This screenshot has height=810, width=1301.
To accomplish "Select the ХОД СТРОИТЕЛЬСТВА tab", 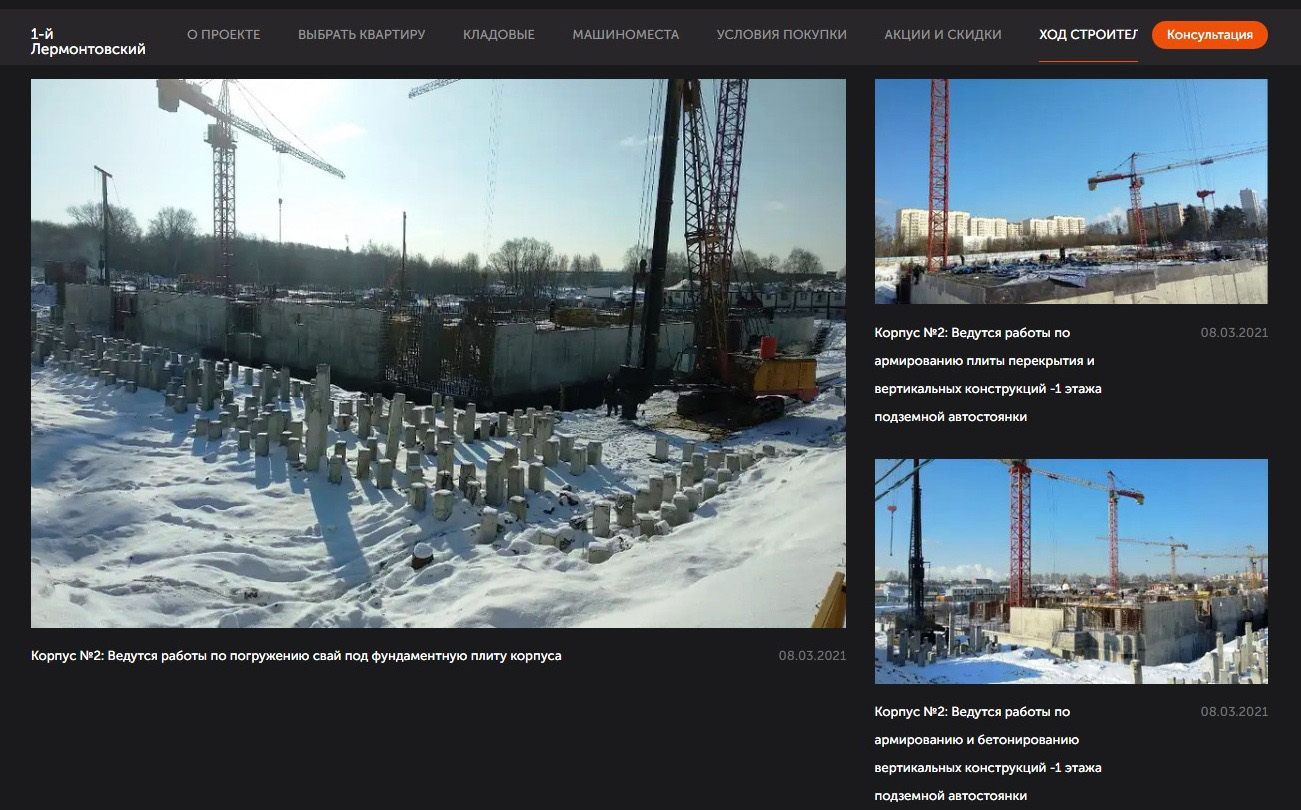I will 1088,35.
